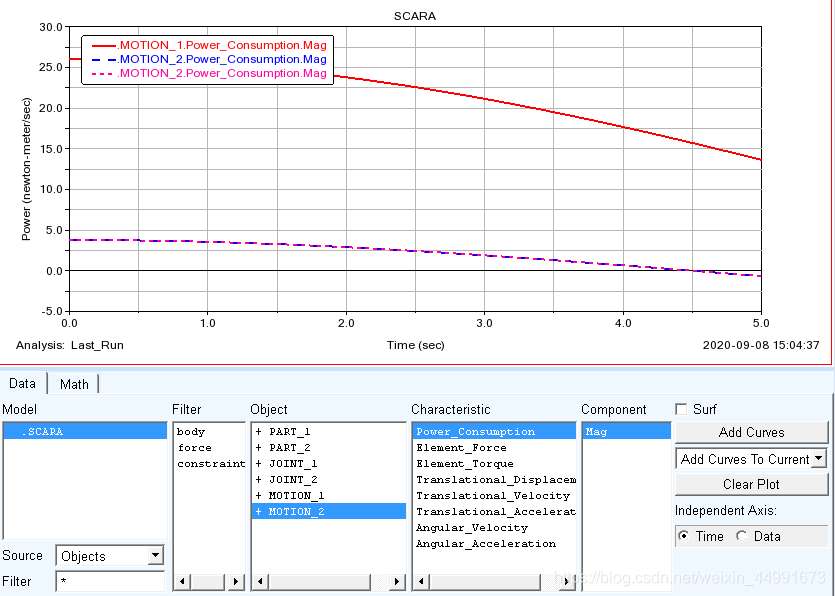Viewport: 835px width, 596px height.
Task: Click the Filter list's right scroll arrow
Action: (x=237, y=581)
